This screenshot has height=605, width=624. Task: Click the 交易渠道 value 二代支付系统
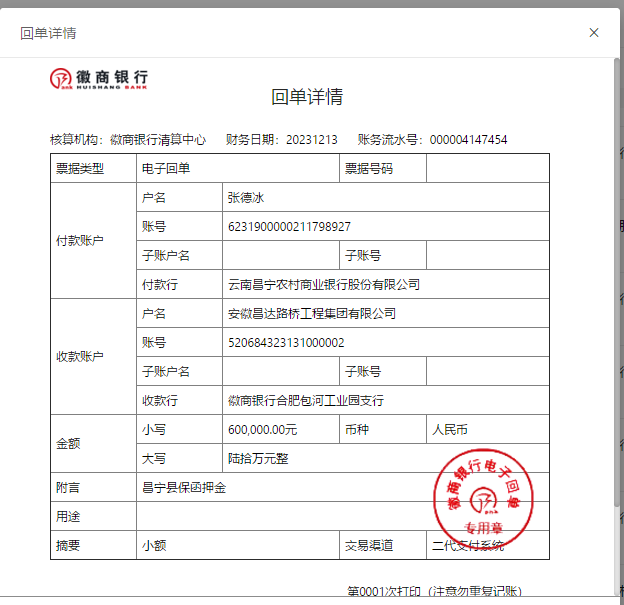[x=467, y=546]
